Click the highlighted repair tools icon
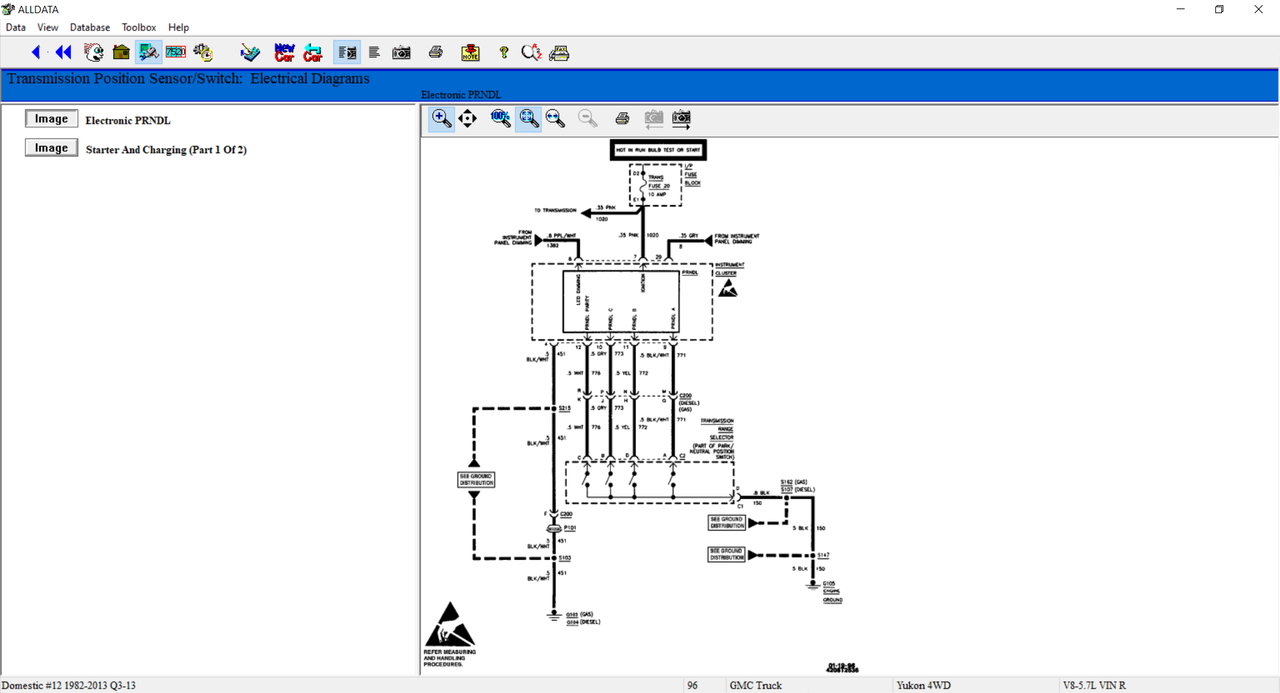 [x=149, y=52]
